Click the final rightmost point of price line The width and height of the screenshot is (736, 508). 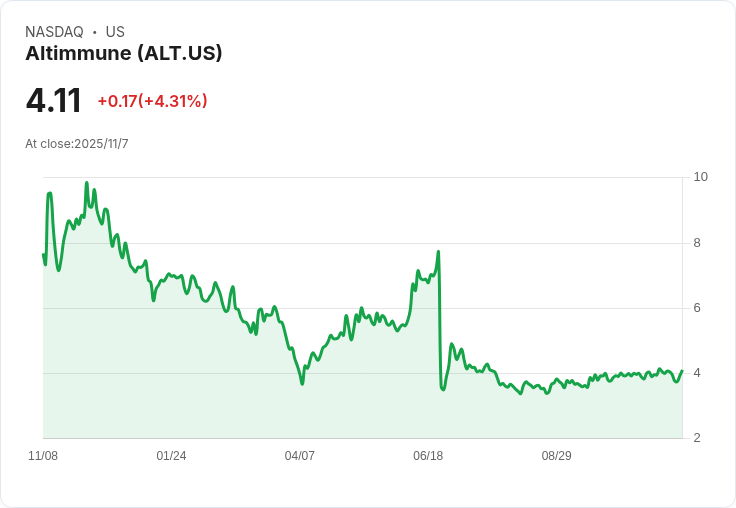click(682, 371)
